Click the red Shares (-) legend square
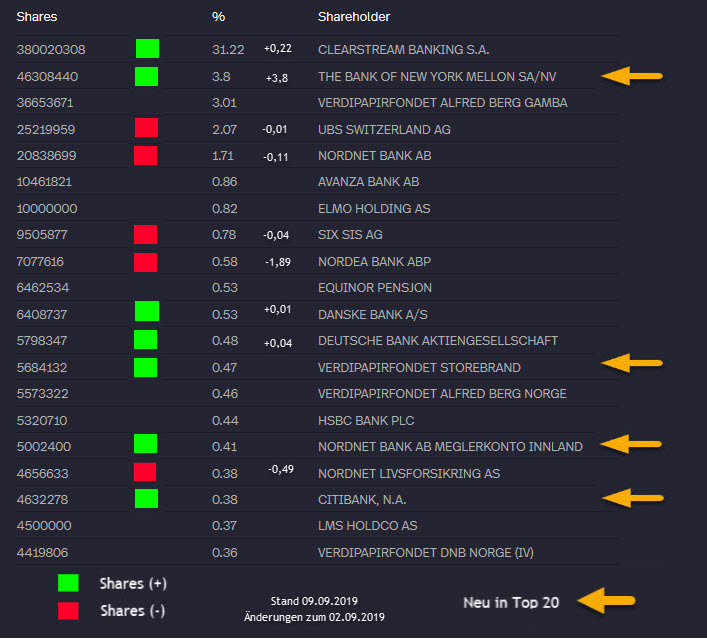707x639 pixels. tap(69, 611)
